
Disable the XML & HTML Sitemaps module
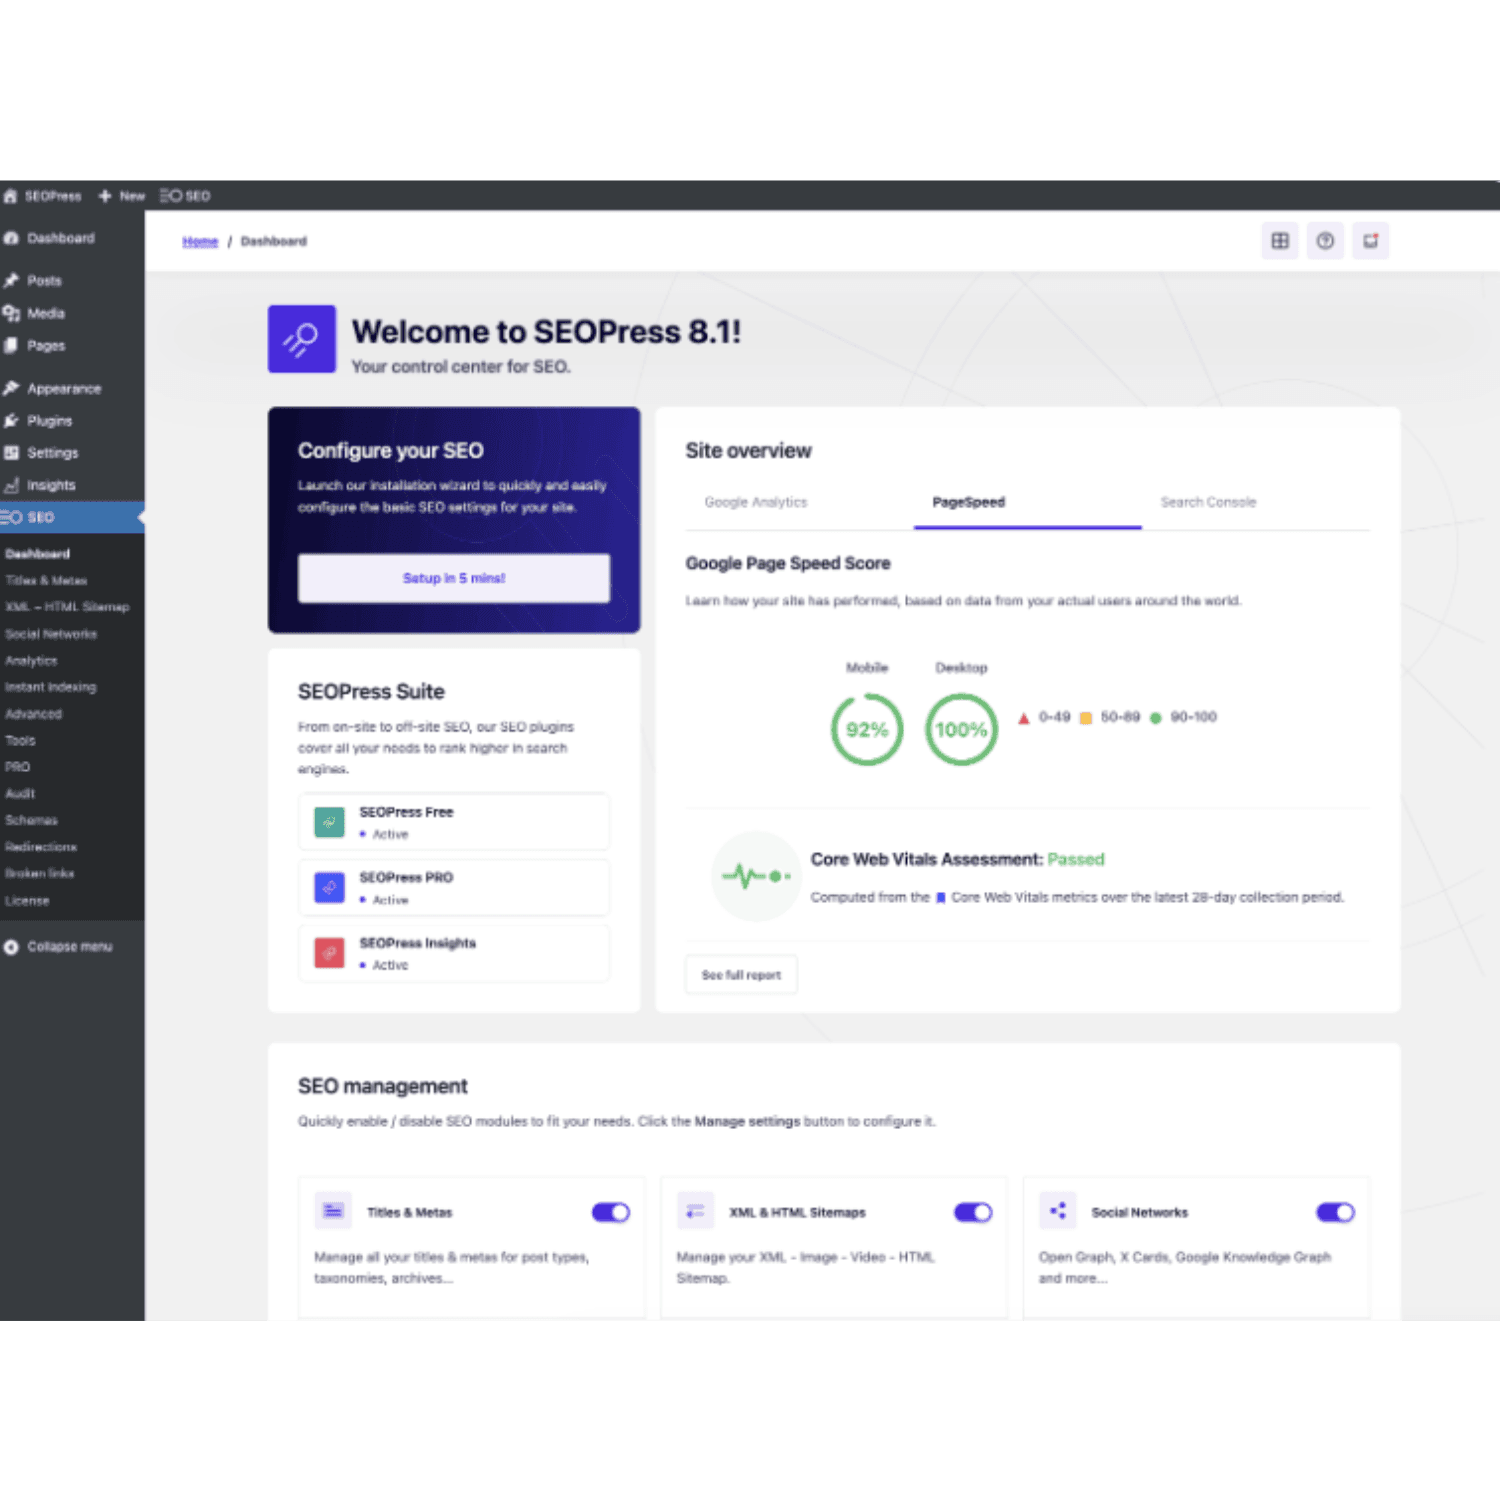pos(971,1211)
